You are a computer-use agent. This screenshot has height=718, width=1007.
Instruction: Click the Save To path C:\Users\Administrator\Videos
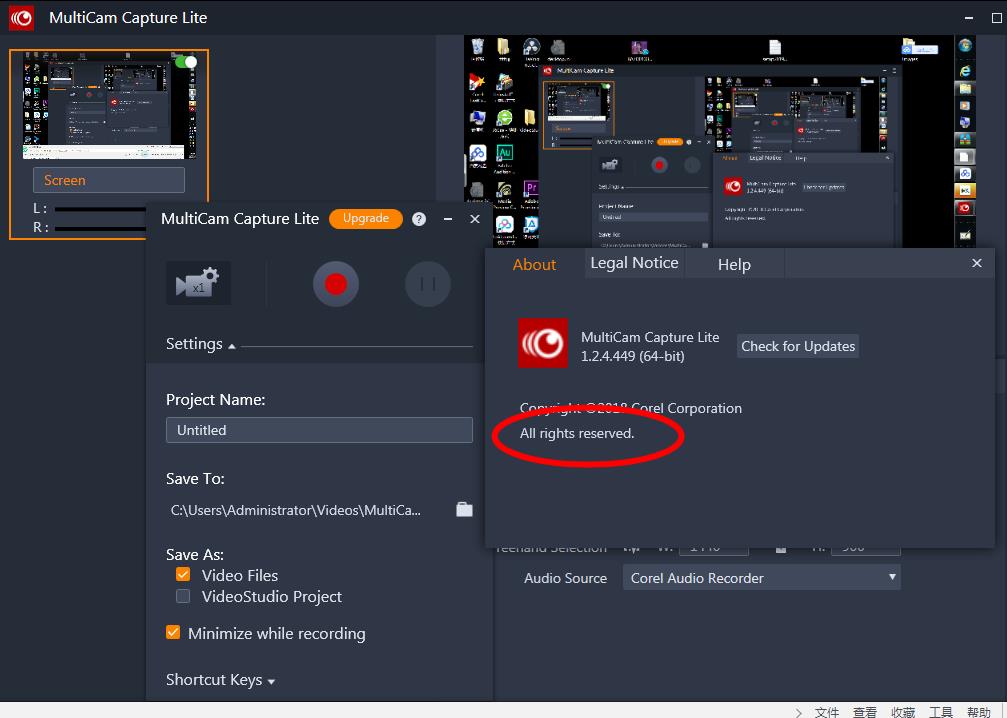click(x=295, y=511)
